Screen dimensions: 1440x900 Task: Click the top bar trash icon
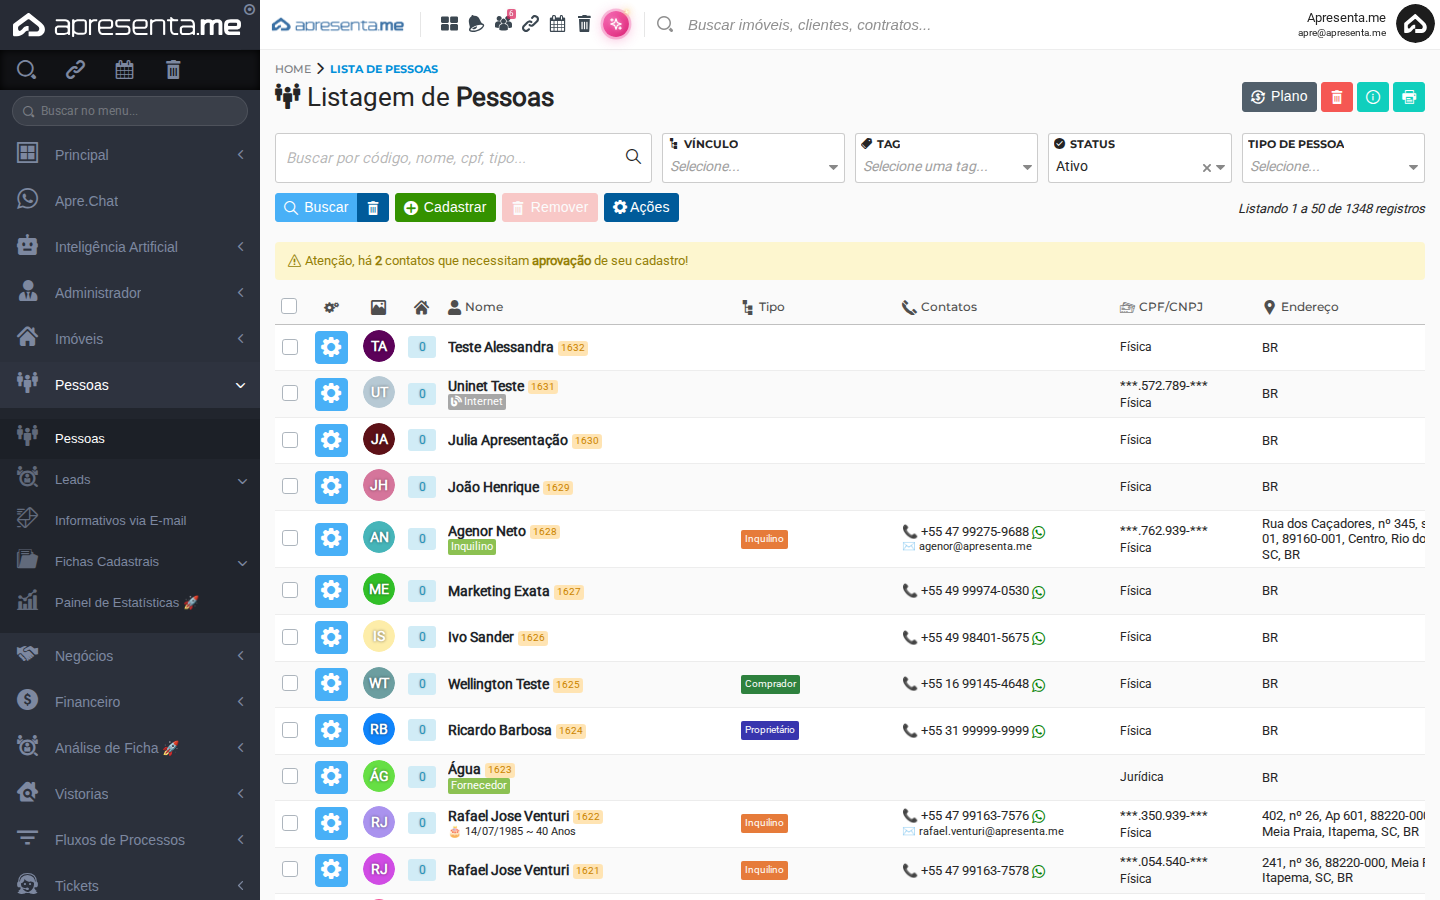coord(584,24)
